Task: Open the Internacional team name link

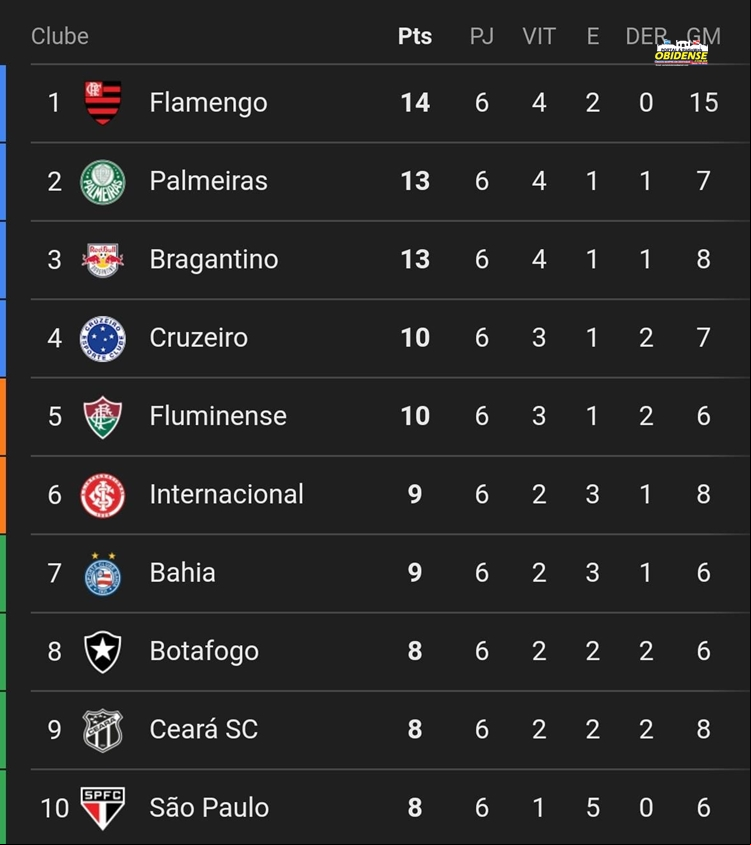Action: click(x=227, y=494)
